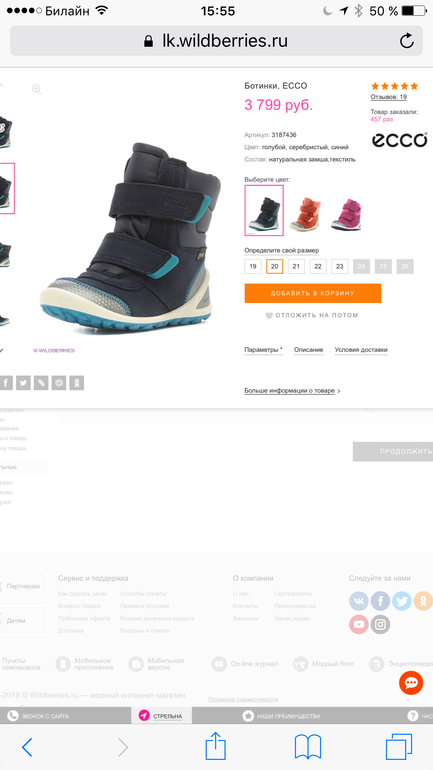Select shoe size 23
This screenshot has width=433, height=770.
340,267
